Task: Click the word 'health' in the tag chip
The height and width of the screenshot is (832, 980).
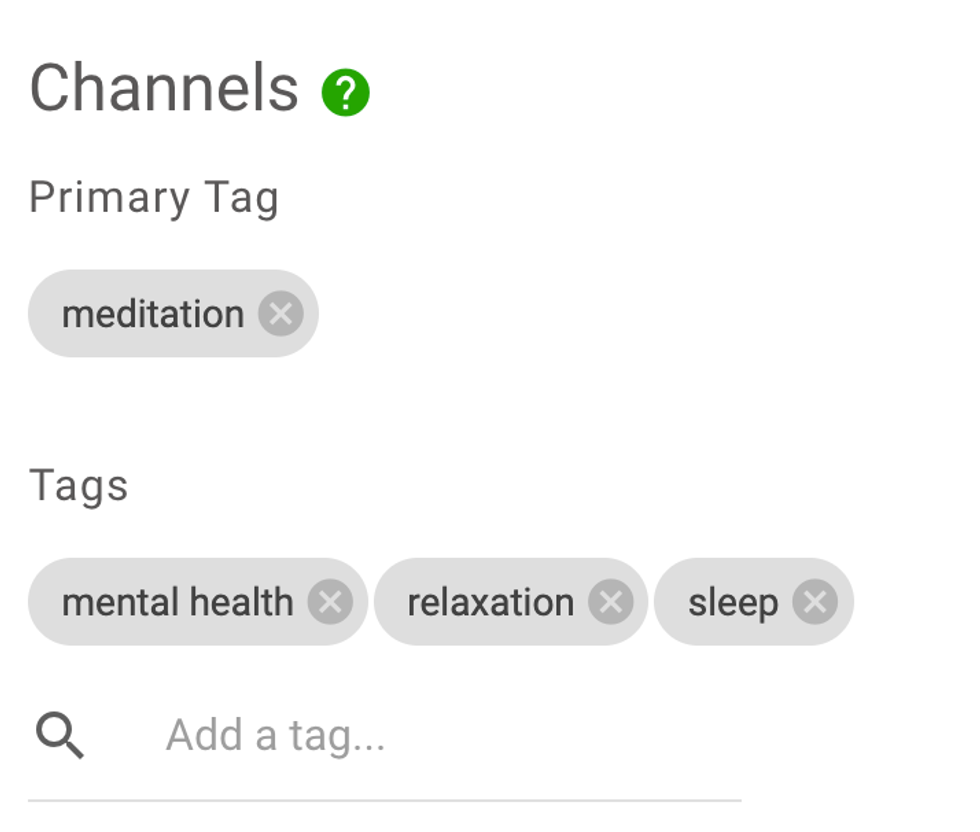Action: tap(241, 602)
